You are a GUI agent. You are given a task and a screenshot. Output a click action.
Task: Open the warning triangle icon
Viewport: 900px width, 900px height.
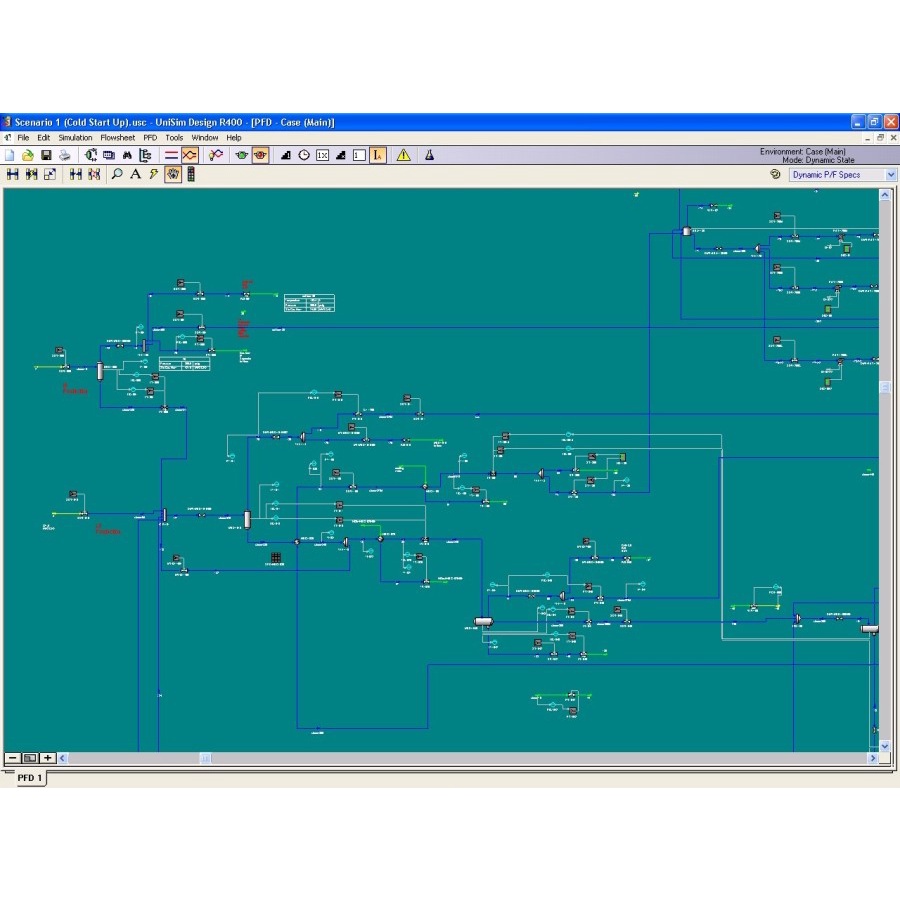[x=404, y=155]
